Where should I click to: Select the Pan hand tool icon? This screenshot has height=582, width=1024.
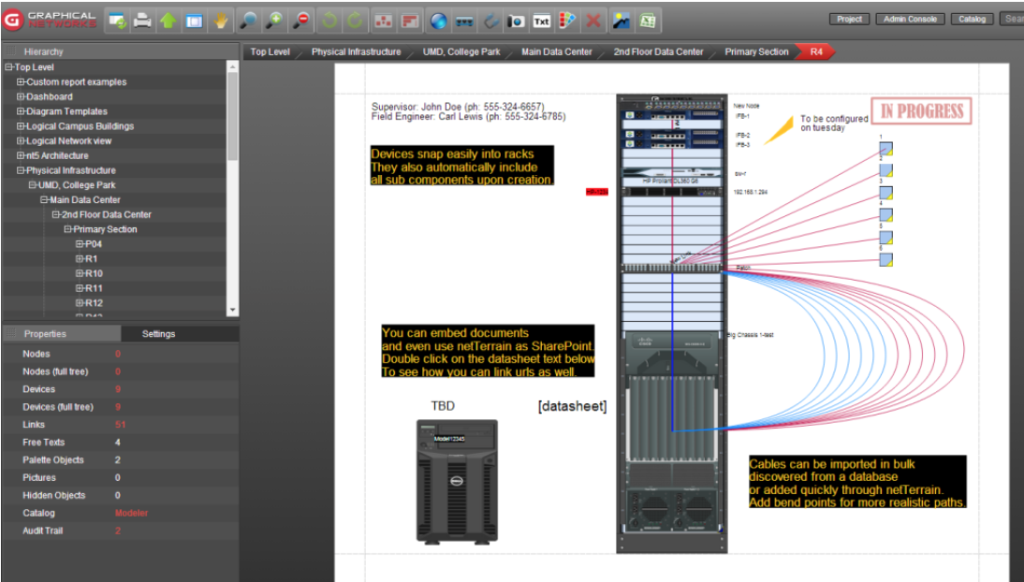219,19
